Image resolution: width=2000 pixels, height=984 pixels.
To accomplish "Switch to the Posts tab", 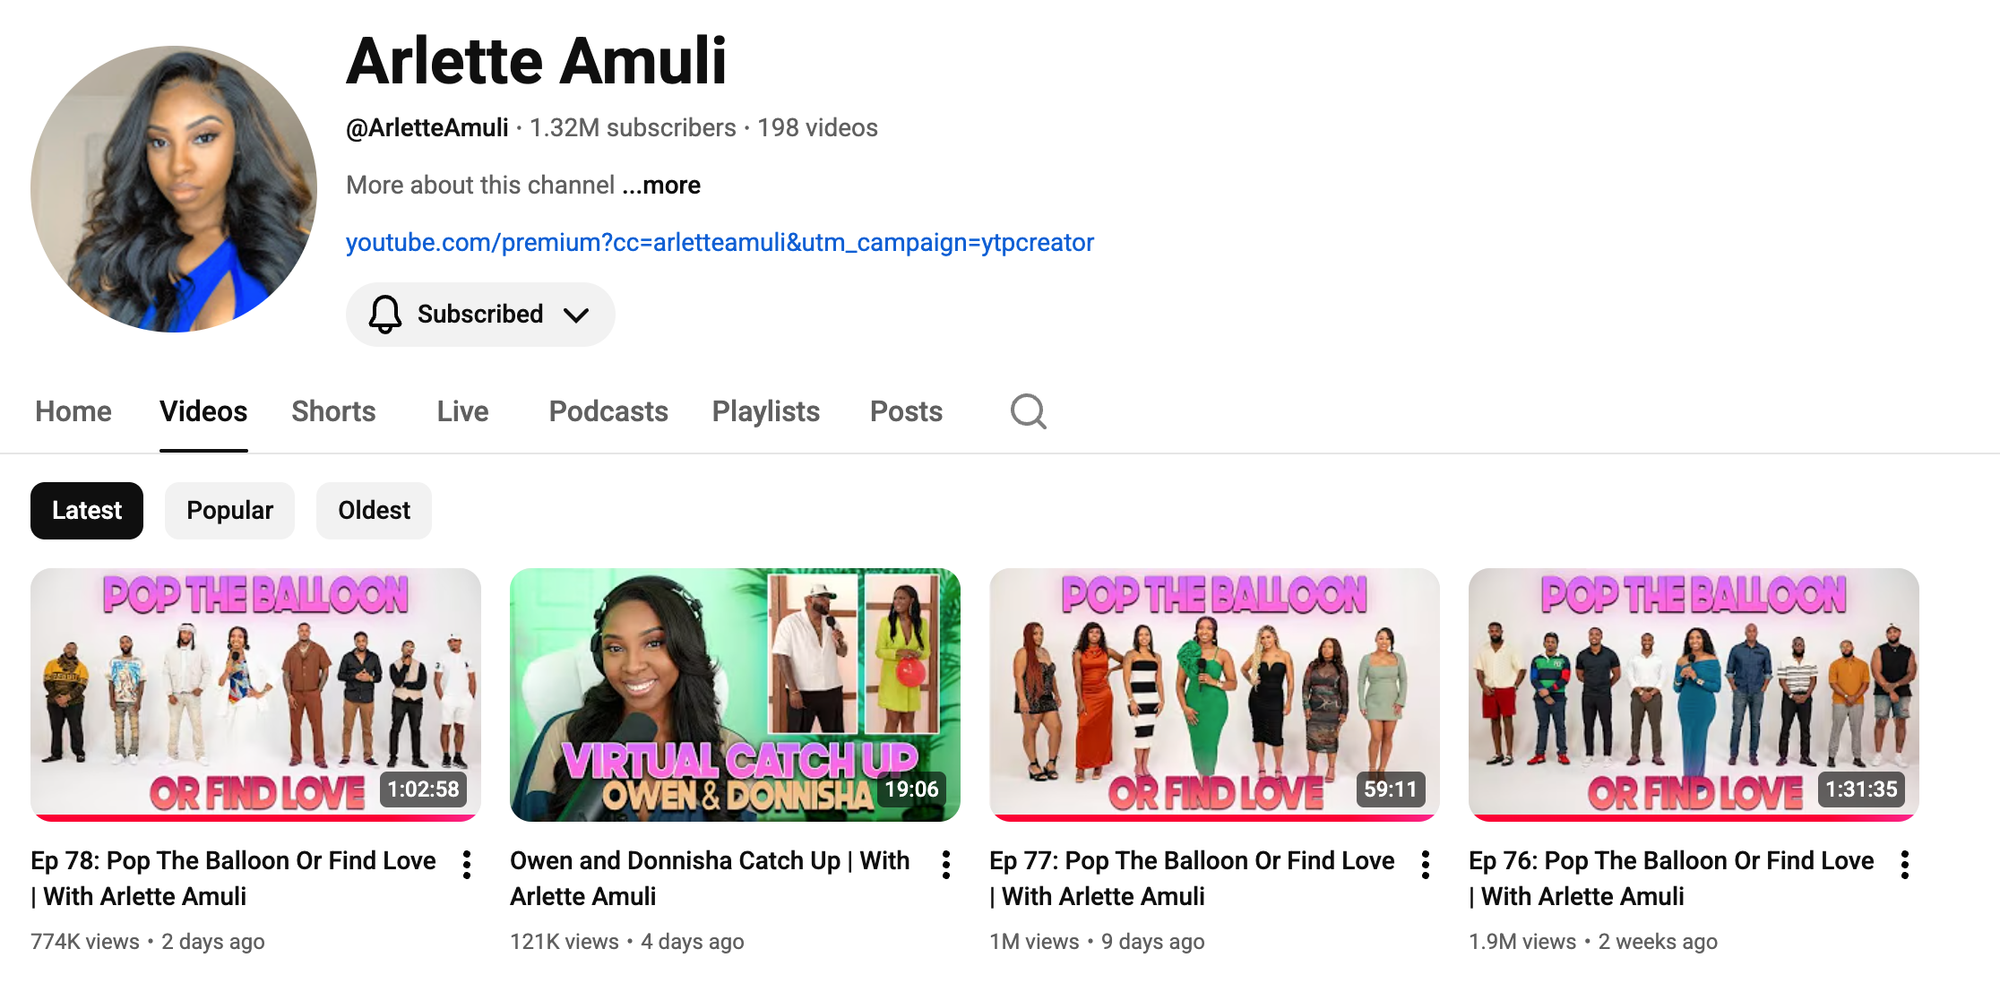I will point(906,411).
